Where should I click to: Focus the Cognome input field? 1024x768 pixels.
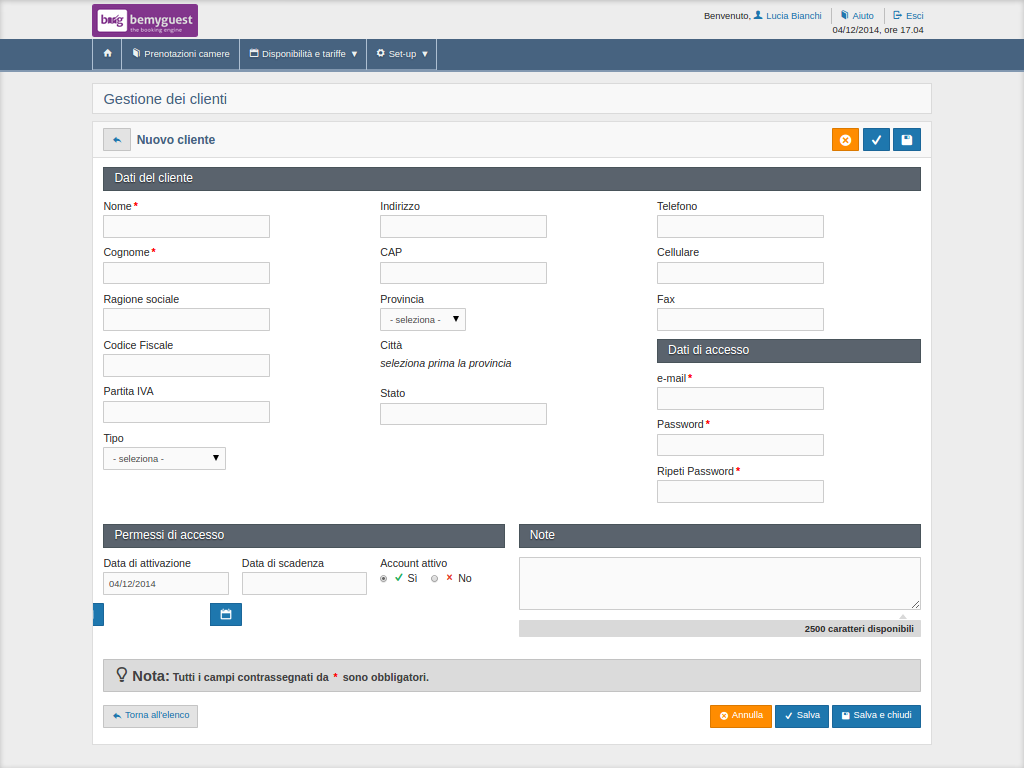click(x=186, y=273)
